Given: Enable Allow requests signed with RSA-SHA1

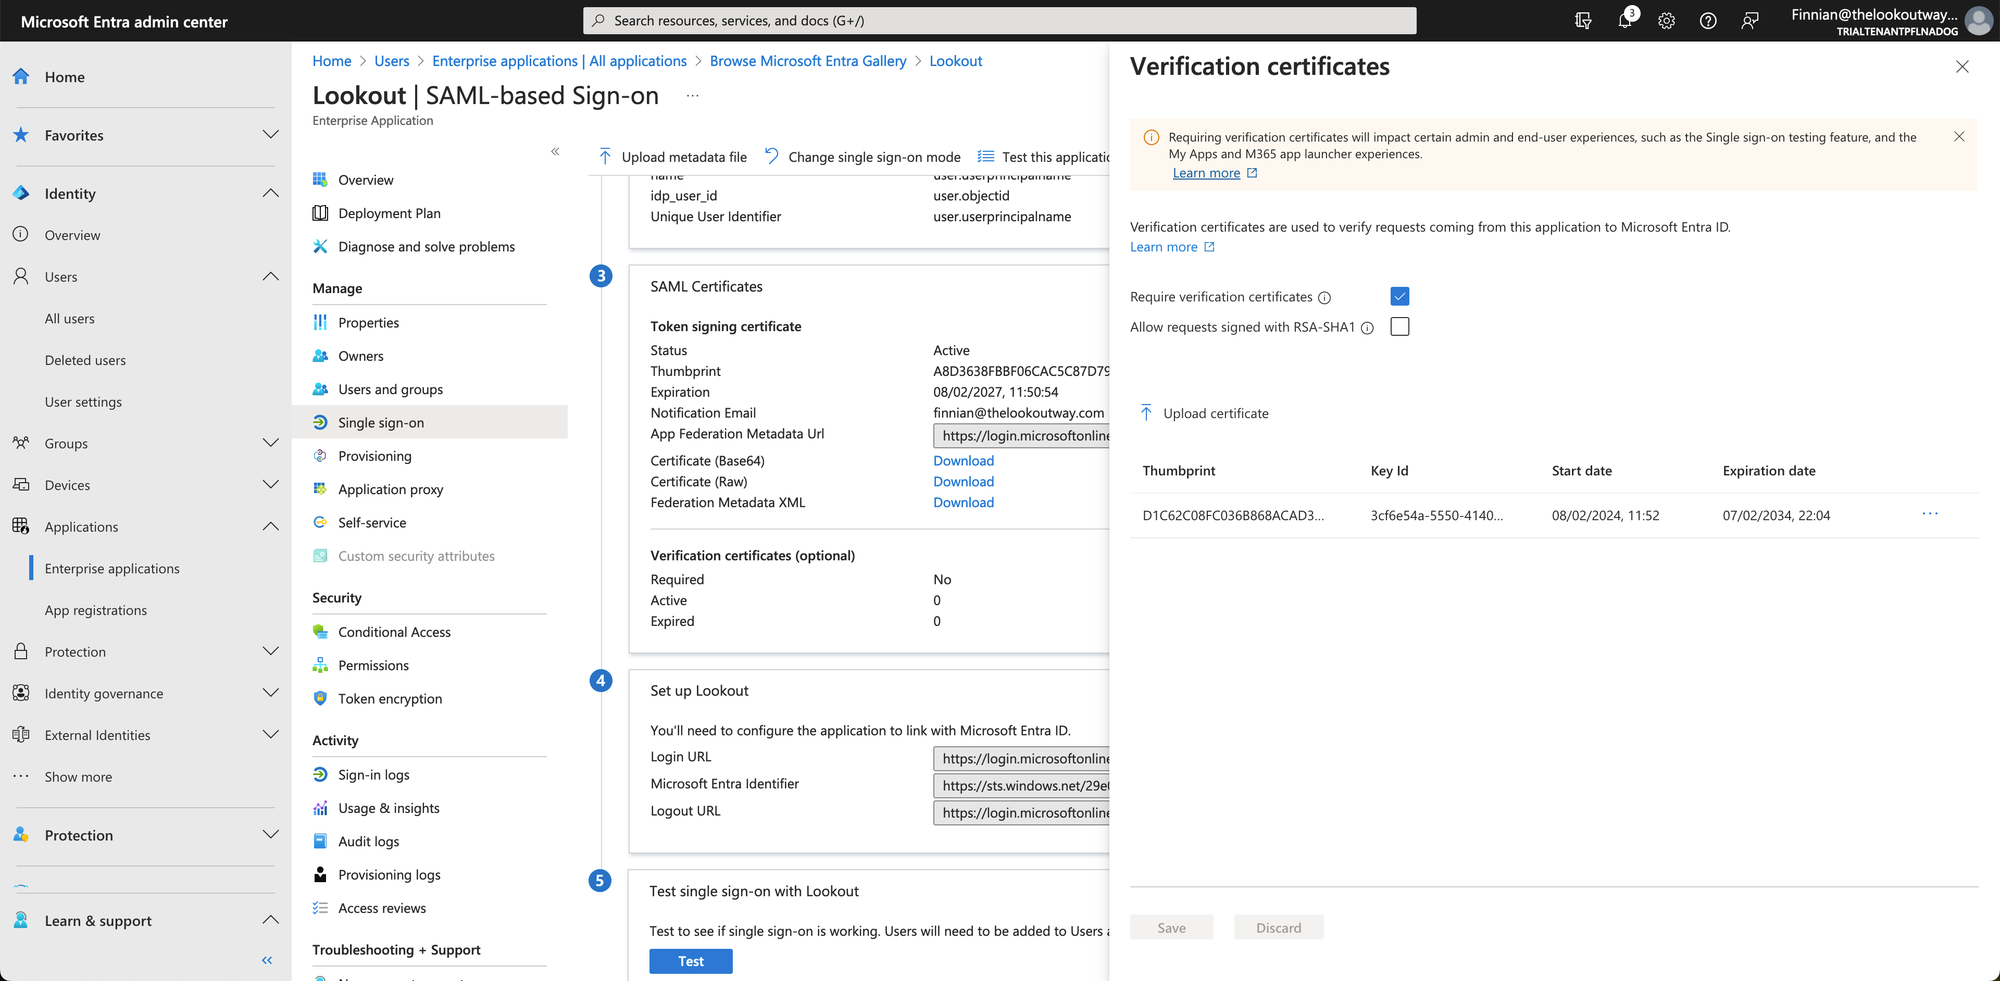Looking at the screenshot, I should coord(1399,327).
